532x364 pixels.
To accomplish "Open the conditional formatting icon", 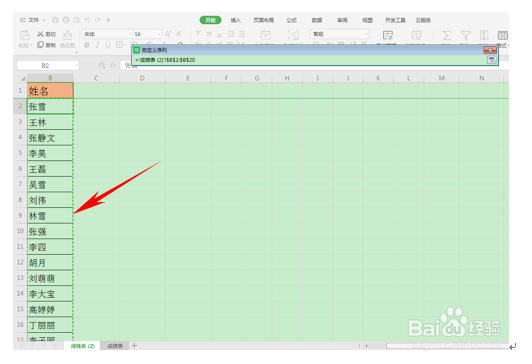I will point(388,35).
